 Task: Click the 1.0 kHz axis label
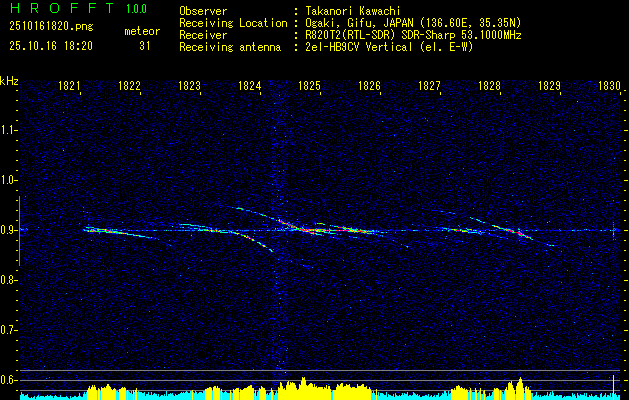pyautogui.click(x=8, y=180)
